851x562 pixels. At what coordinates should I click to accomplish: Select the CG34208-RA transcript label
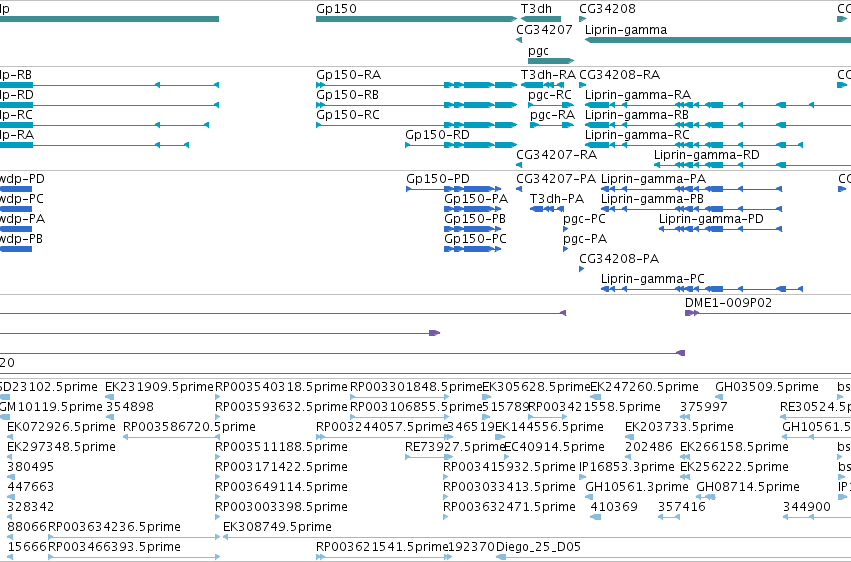tap(620, 75)
